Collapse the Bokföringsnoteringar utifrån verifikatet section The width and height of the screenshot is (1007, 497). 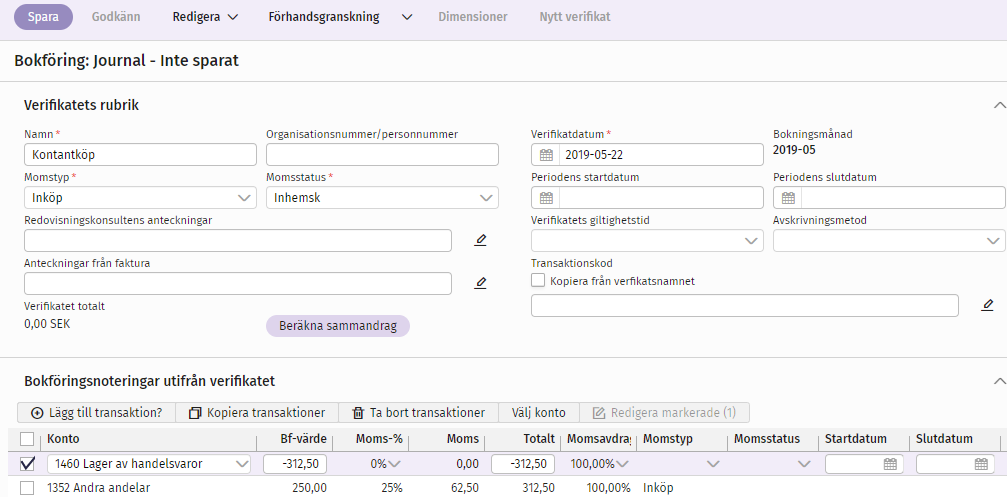coord(999,381)
